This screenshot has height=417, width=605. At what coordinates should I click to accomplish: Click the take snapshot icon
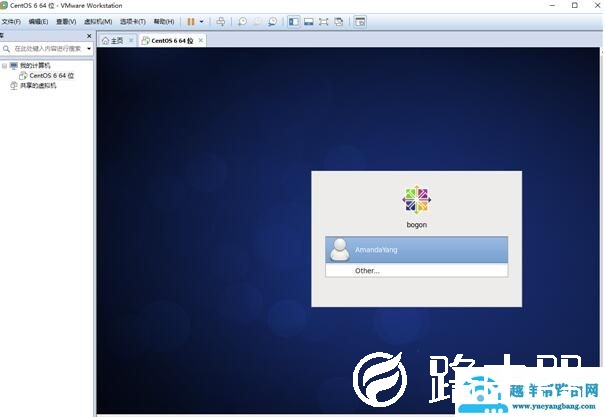[242, 21]
